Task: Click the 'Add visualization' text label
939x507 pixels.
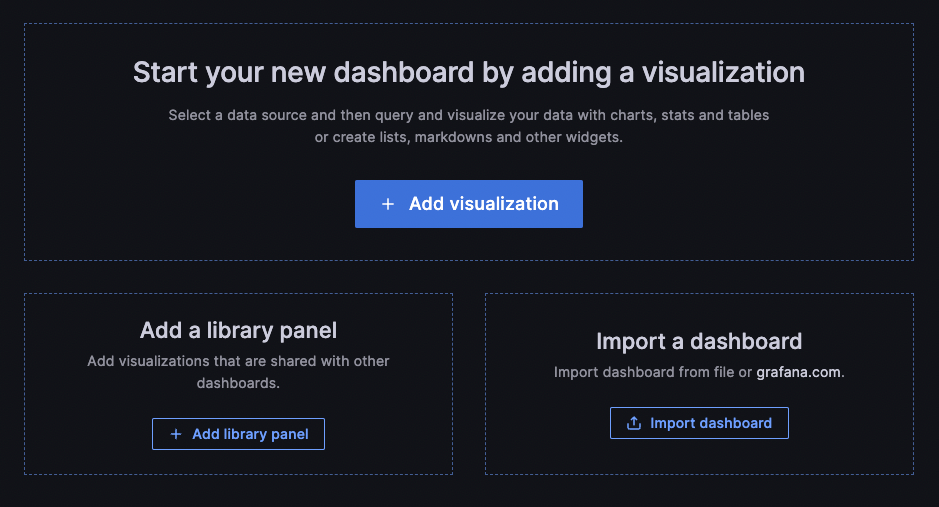Action: click(483, 204)
